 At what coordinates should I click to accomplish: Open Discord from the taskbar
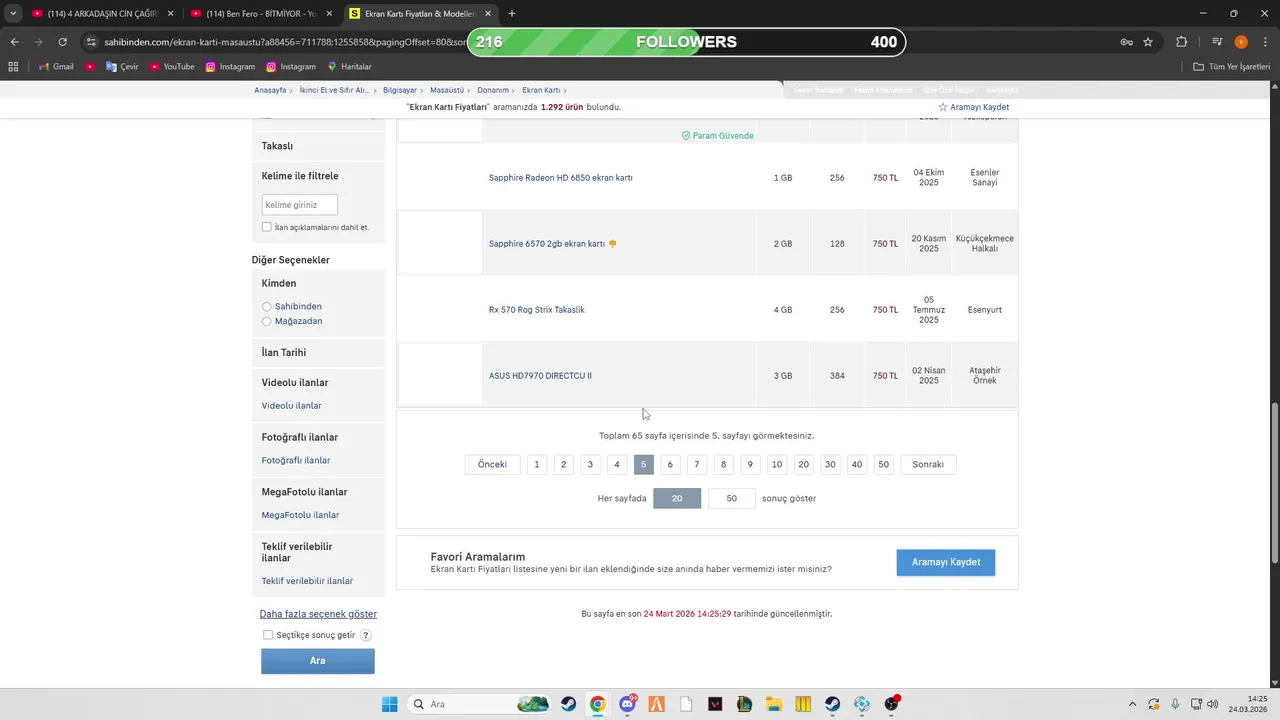pos(628,704)
